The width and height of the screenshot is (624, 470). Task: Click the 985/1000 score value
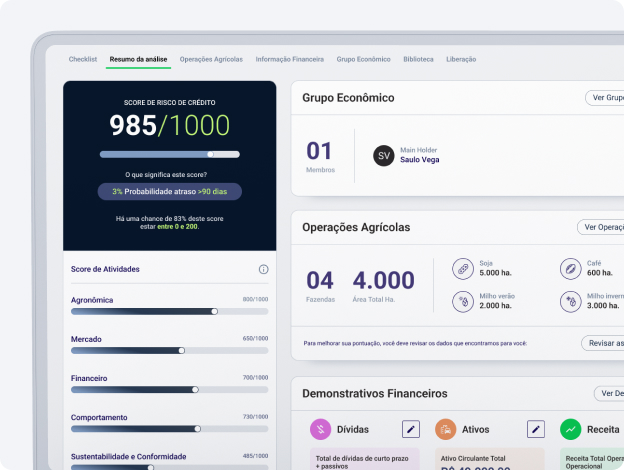(170, 125)
